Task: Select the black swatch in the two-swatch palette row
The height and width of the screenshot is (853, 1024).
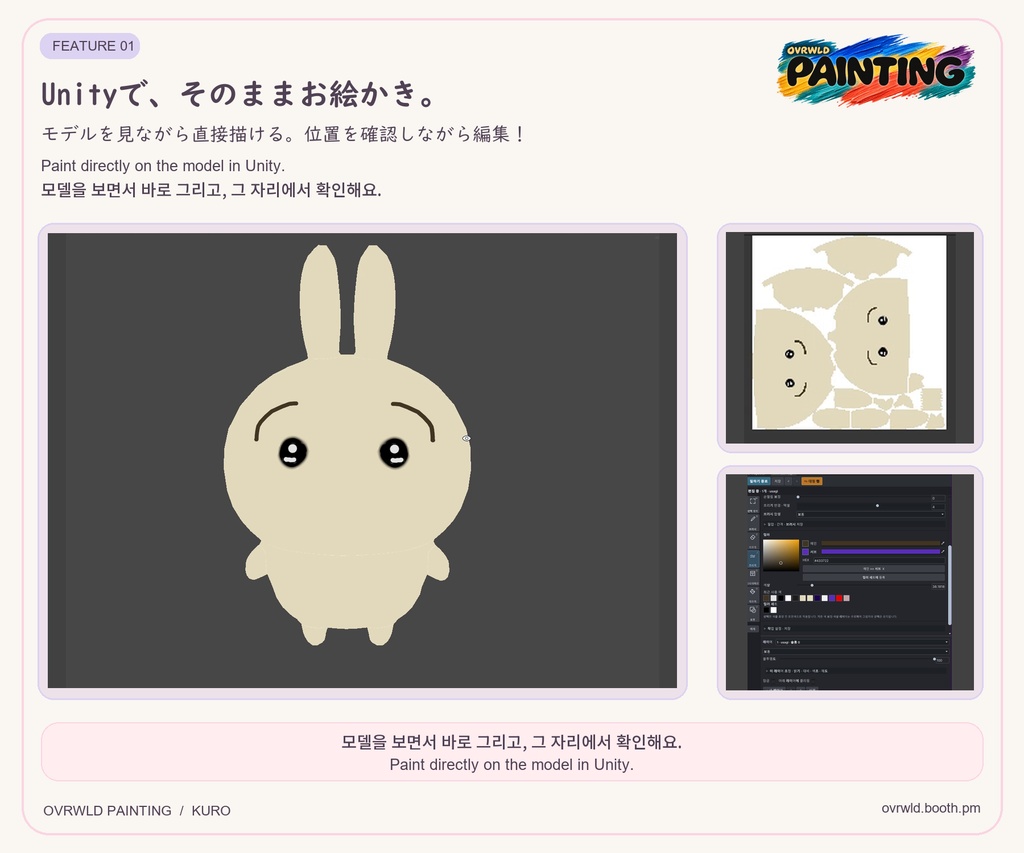Action: [x=766, y=610]
